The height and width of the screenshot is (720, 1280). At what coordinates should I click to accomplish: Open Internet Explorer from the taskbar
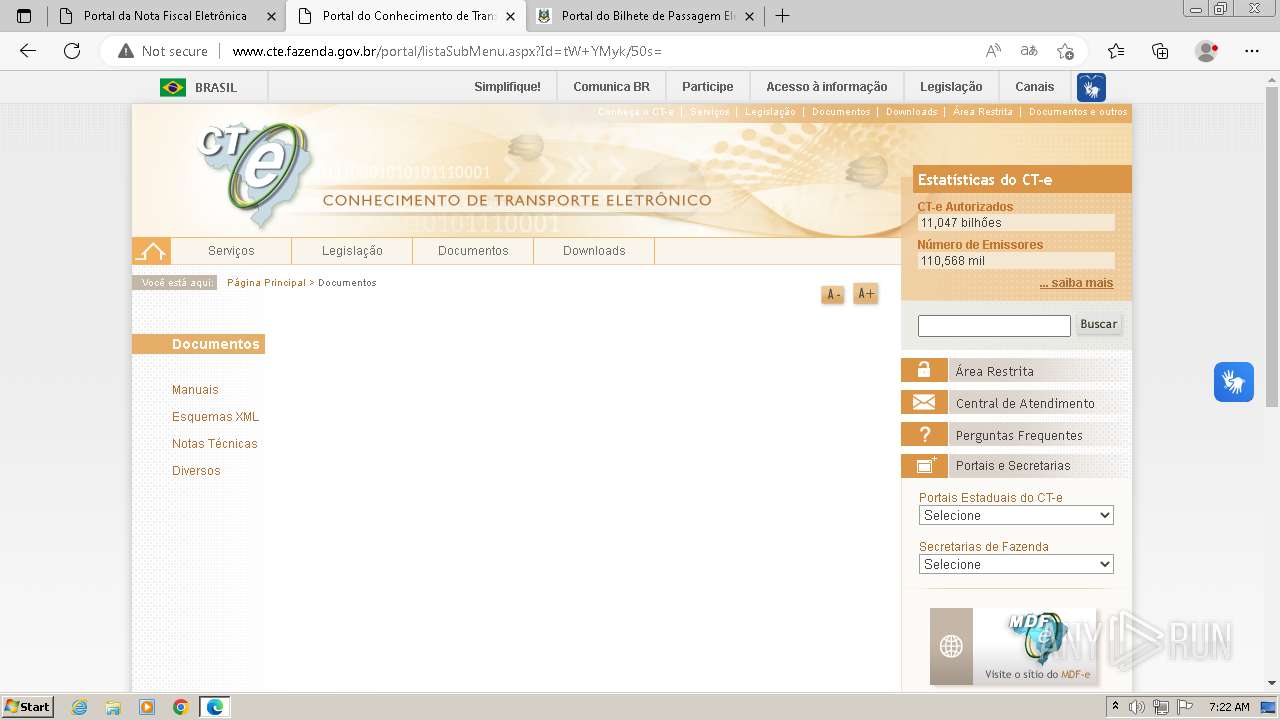coord(79,707)
